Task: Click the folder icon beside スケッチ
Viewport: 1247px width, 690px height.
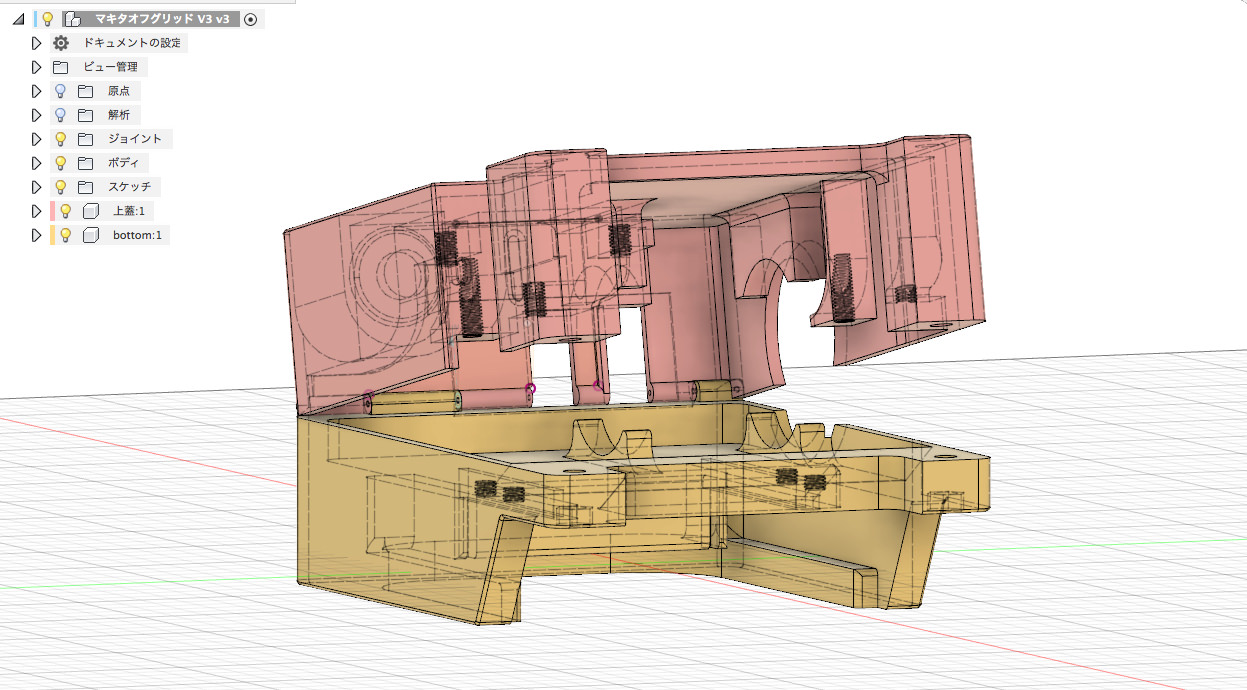Action: [85, 187]
